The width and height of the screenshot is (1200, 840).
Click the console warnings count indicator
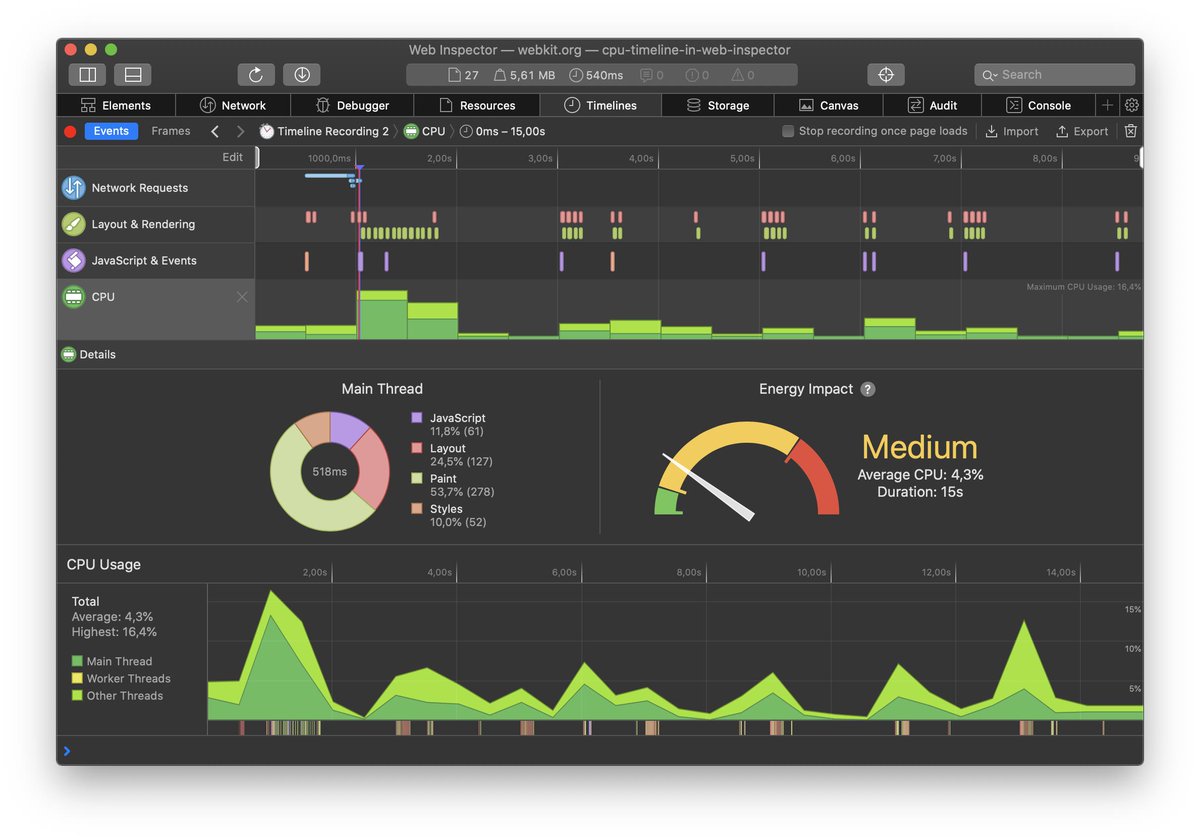click(743, 75)
